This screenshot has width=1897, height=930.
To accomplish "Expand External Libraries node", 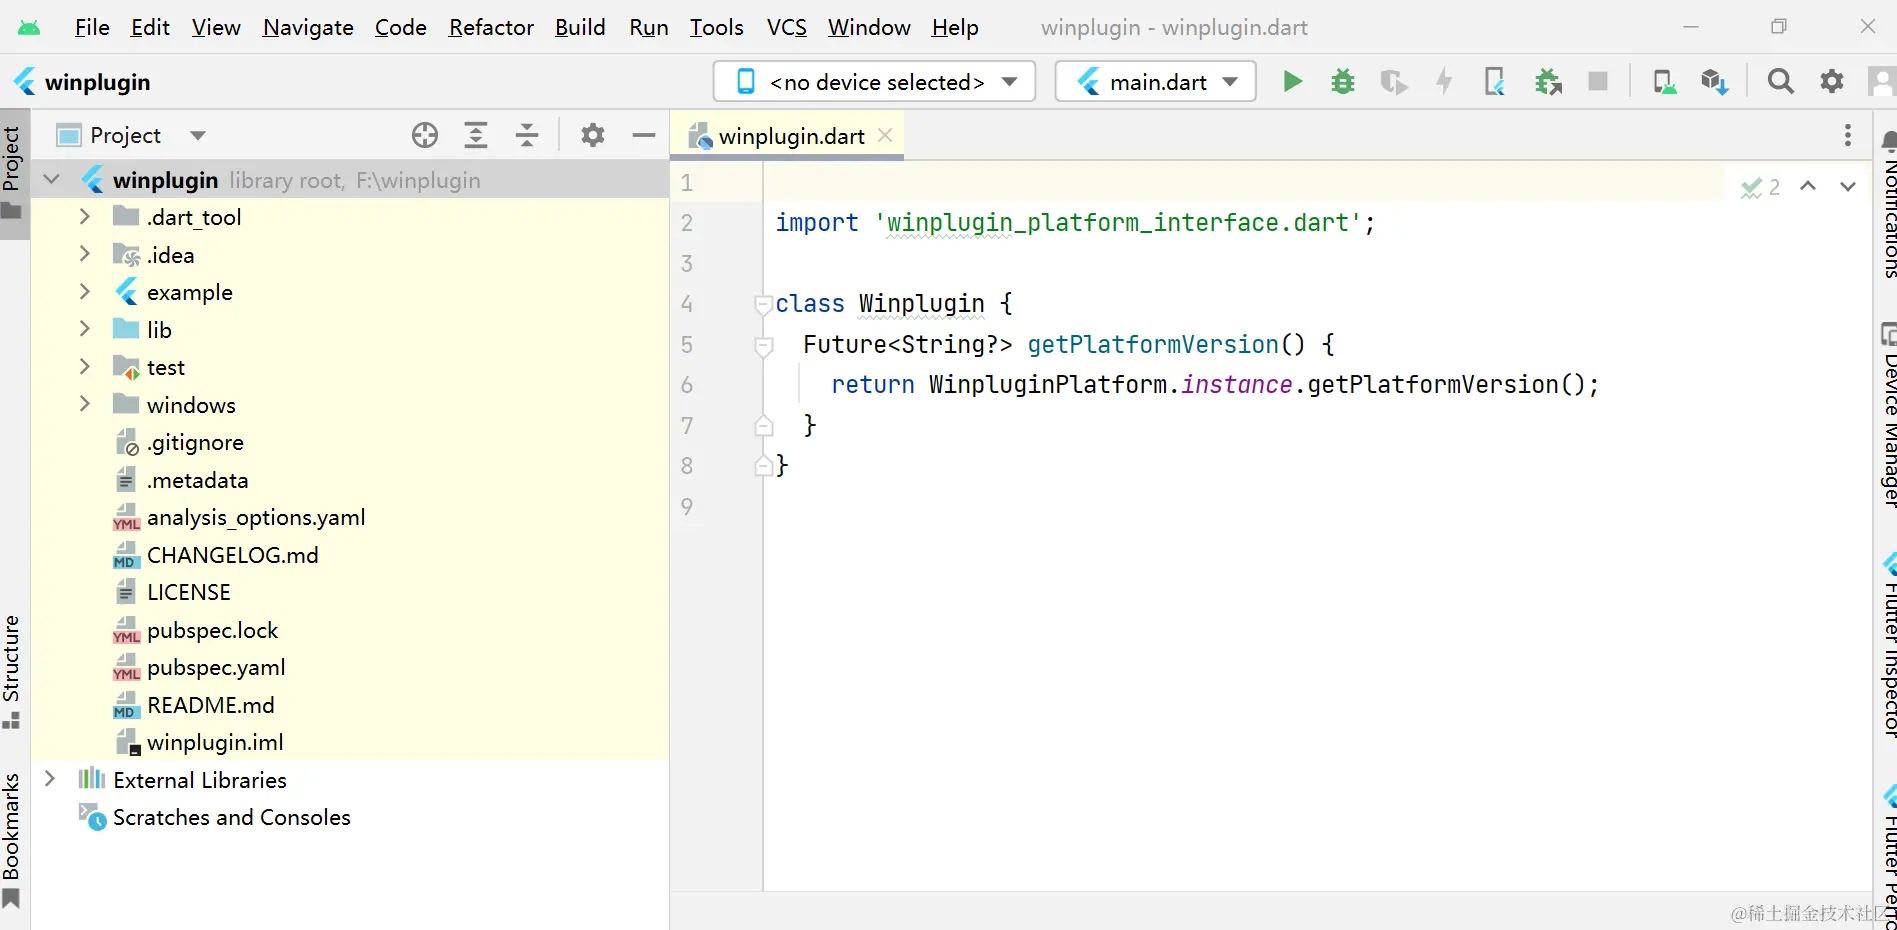I will pos(50,780).
